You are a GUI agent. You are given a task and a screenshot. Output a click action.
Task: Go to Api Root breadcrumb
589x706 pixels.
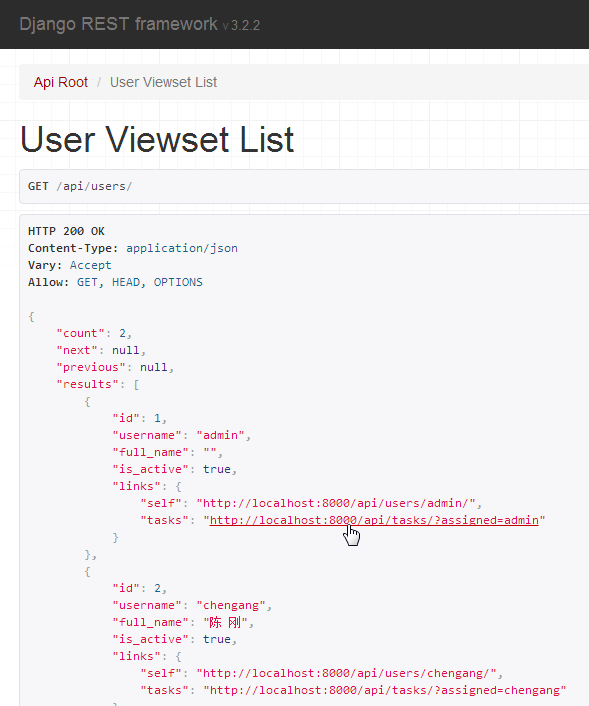coord(61,82)
